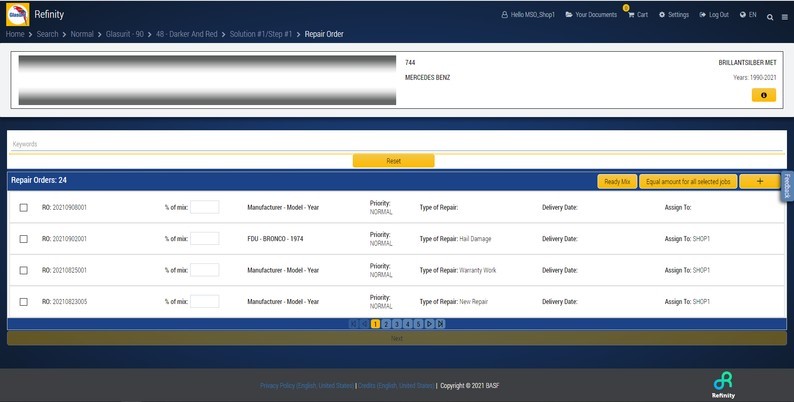Select checkbox for RO 20210902001
This screenshot has height=402, width=794.
[x=24, y=239]
